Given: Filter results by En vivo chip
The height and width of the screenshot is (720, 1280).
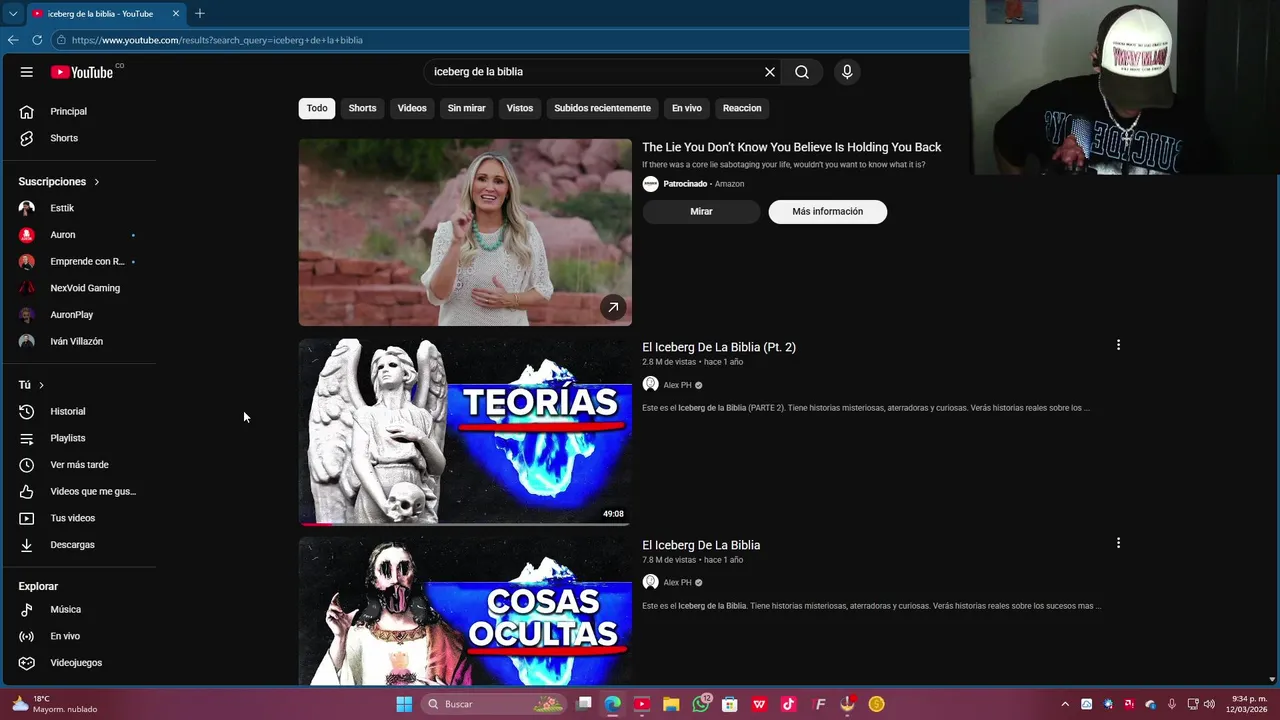Looking at the screenshot, I should (686, 108).
